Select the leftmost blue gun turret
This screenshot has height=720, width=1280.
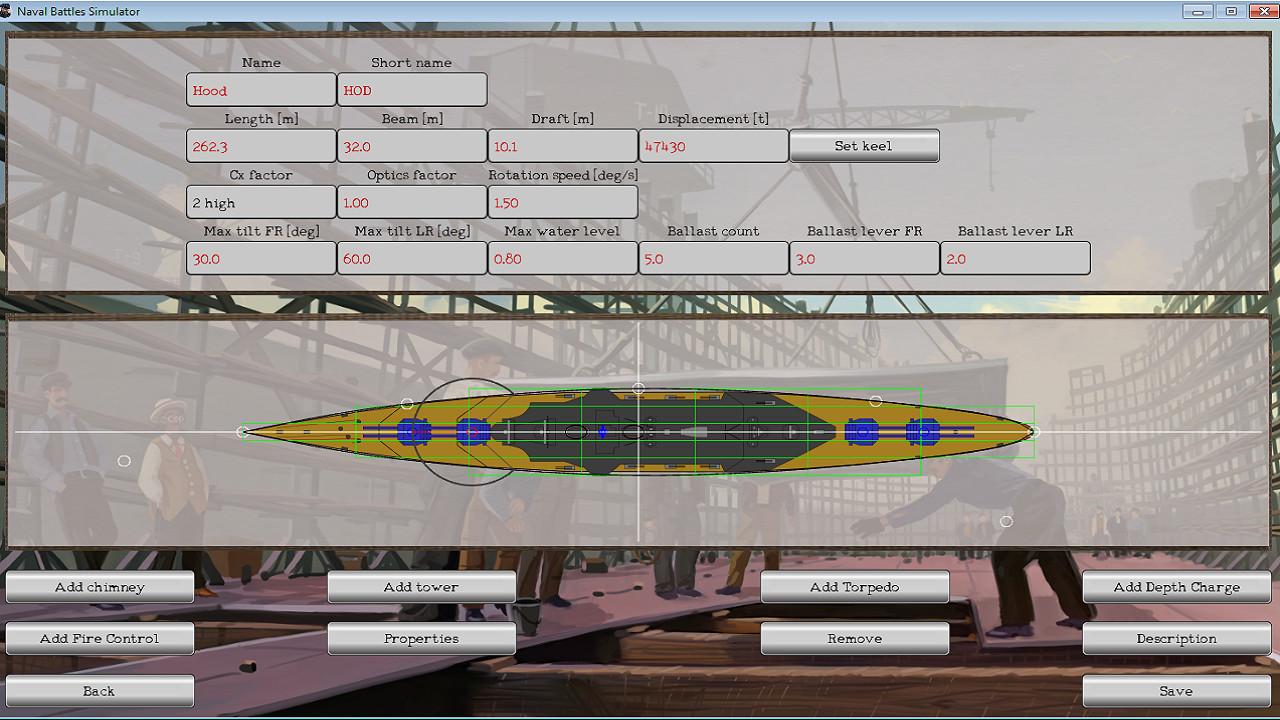click(x=413, y=432)
